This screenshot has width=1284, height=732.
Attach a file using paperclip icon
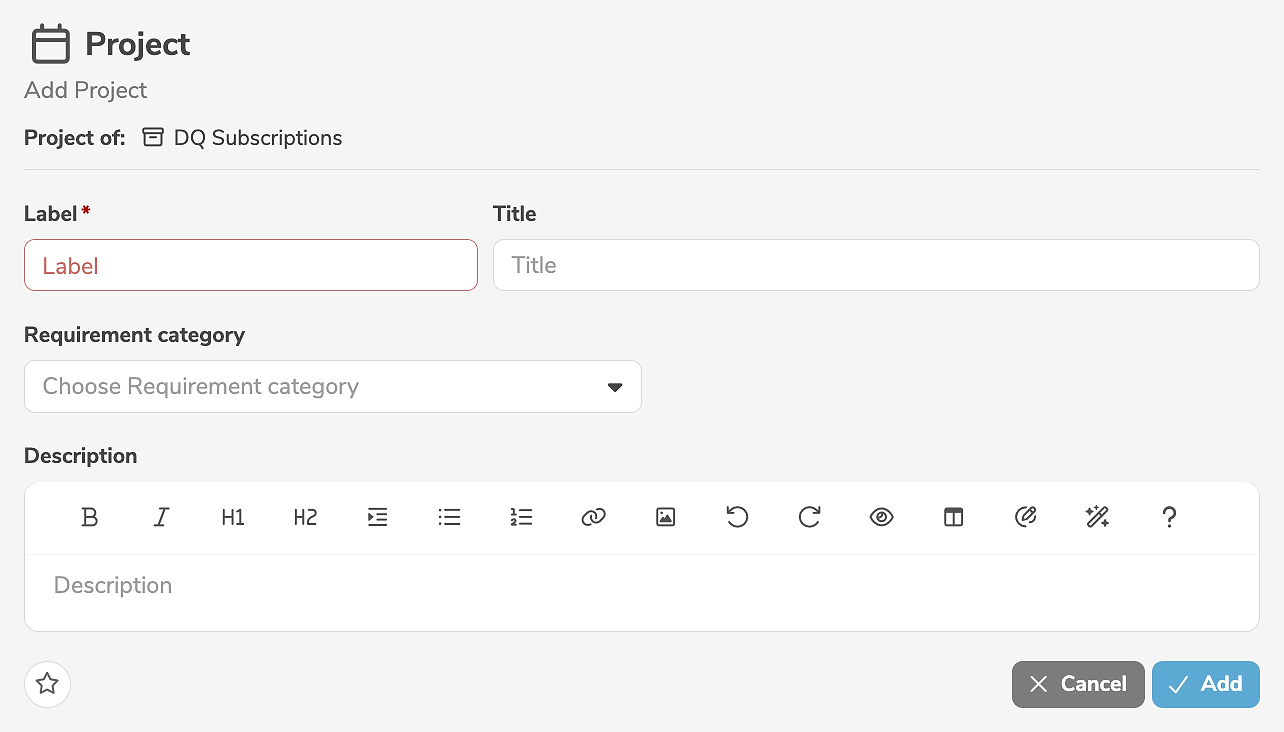pos(1025,517)
